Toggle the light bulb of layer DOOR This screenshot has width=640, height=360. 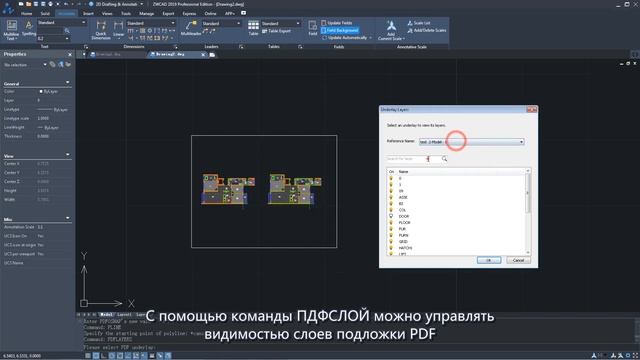pos(391,216)
